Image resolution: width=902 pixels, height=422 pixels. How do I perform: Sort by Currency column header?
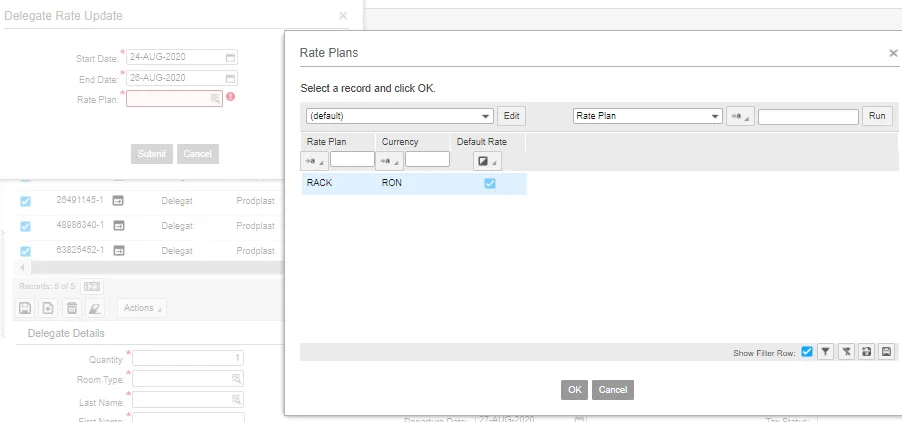pyautogui.click(x=400, y=141)
